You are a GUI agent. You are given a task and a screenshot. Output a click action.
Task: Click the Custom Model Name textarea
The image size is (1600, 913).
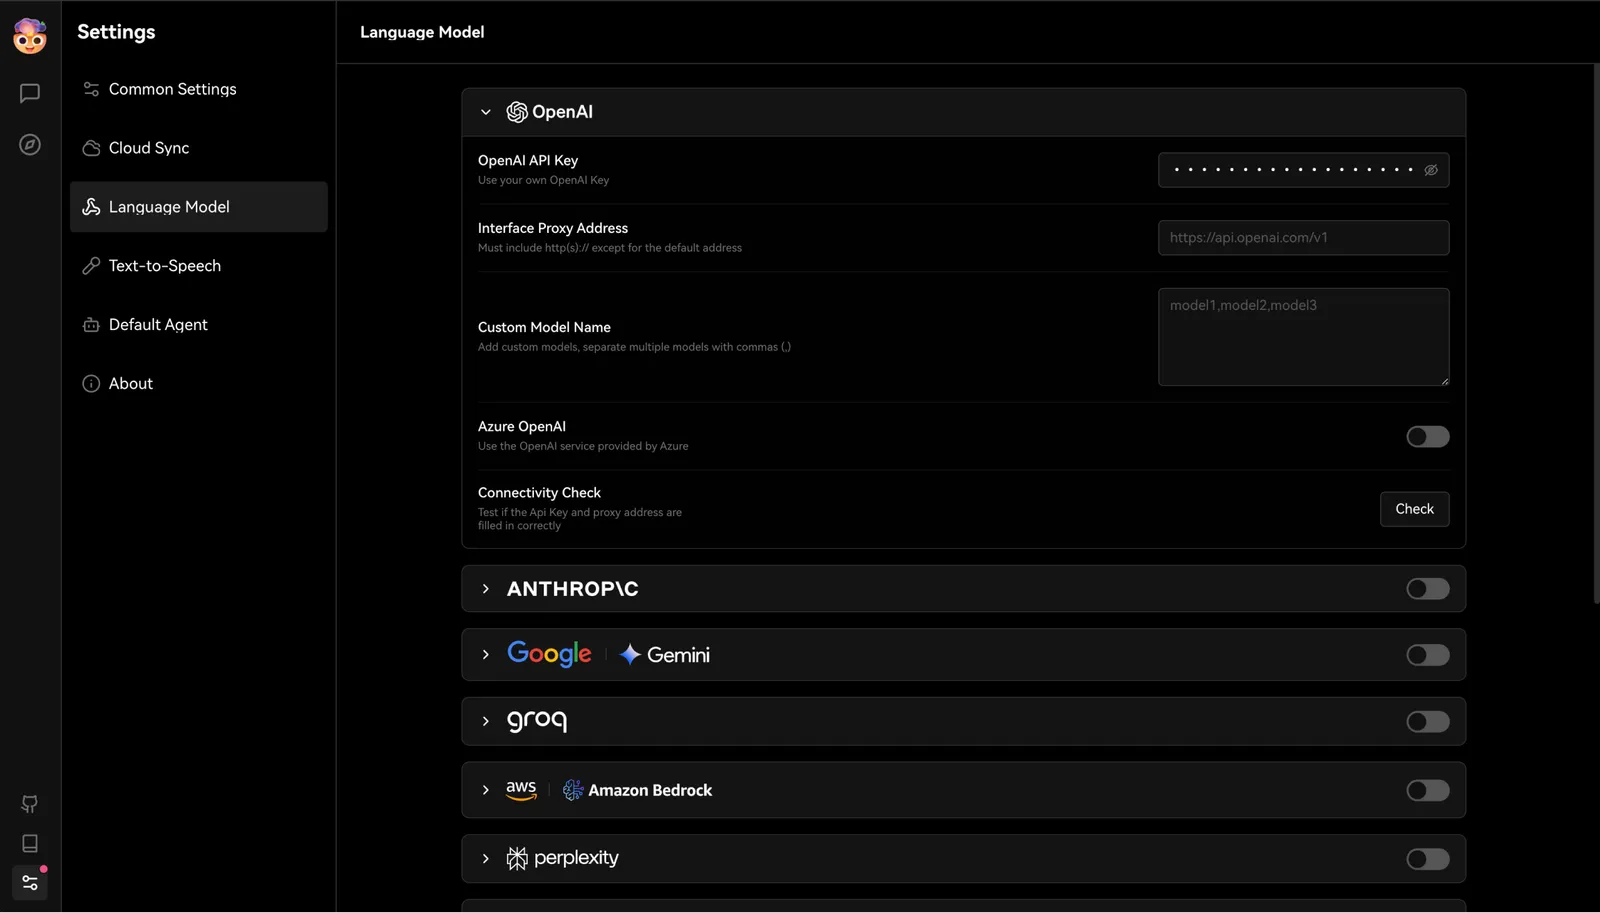[x=1304, y=337]
